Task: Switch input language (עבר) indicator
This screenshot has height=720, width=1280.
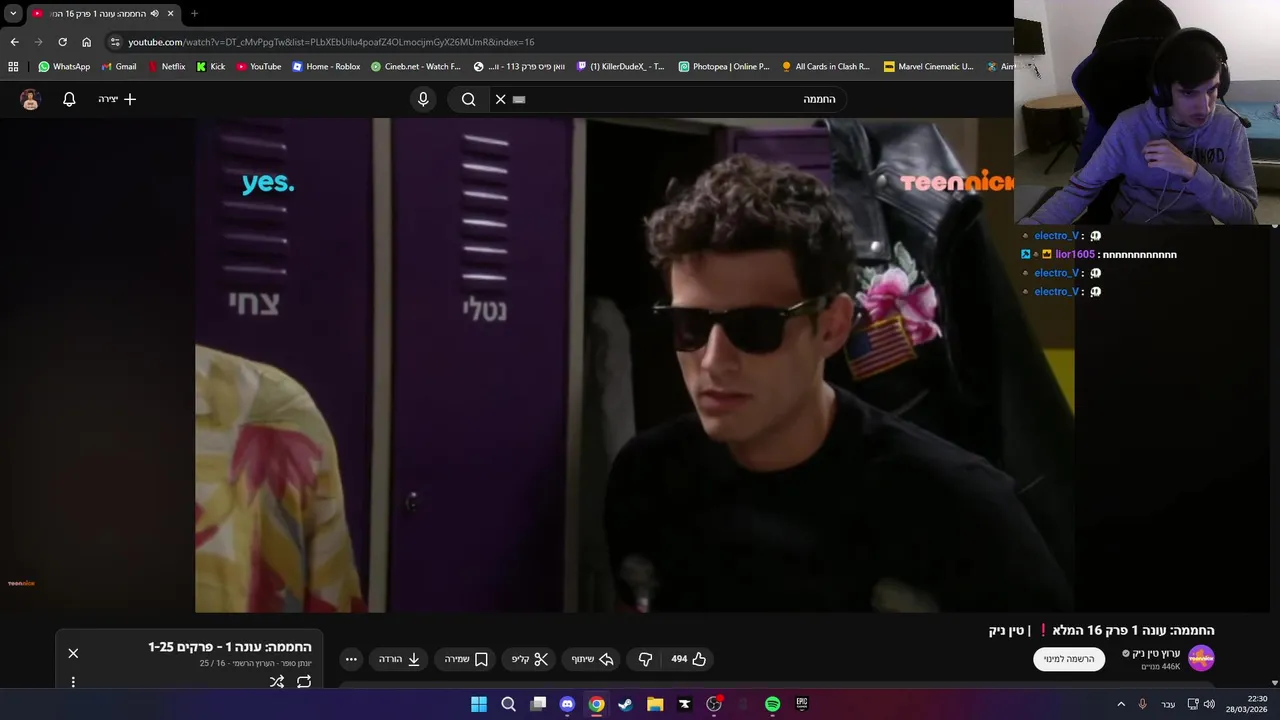Action: click(1168, 704)
